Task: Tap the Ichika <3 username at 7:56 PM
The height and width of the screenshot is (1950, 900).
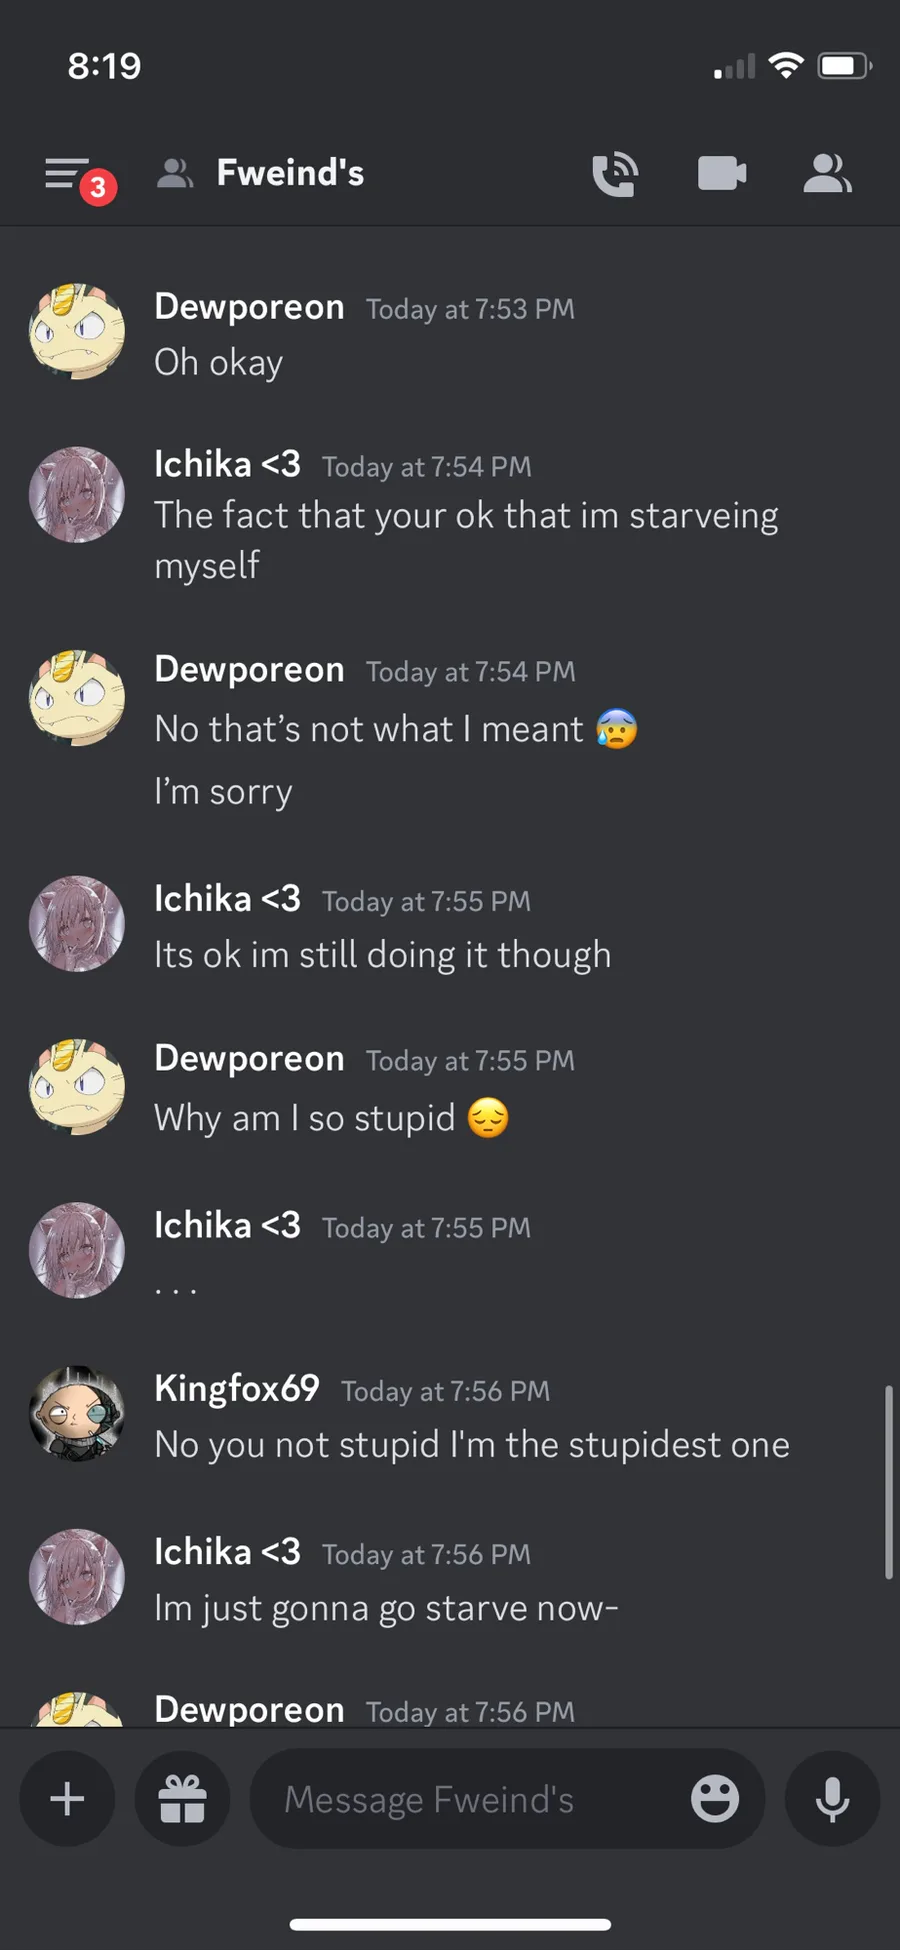Action: (227, 1552)
